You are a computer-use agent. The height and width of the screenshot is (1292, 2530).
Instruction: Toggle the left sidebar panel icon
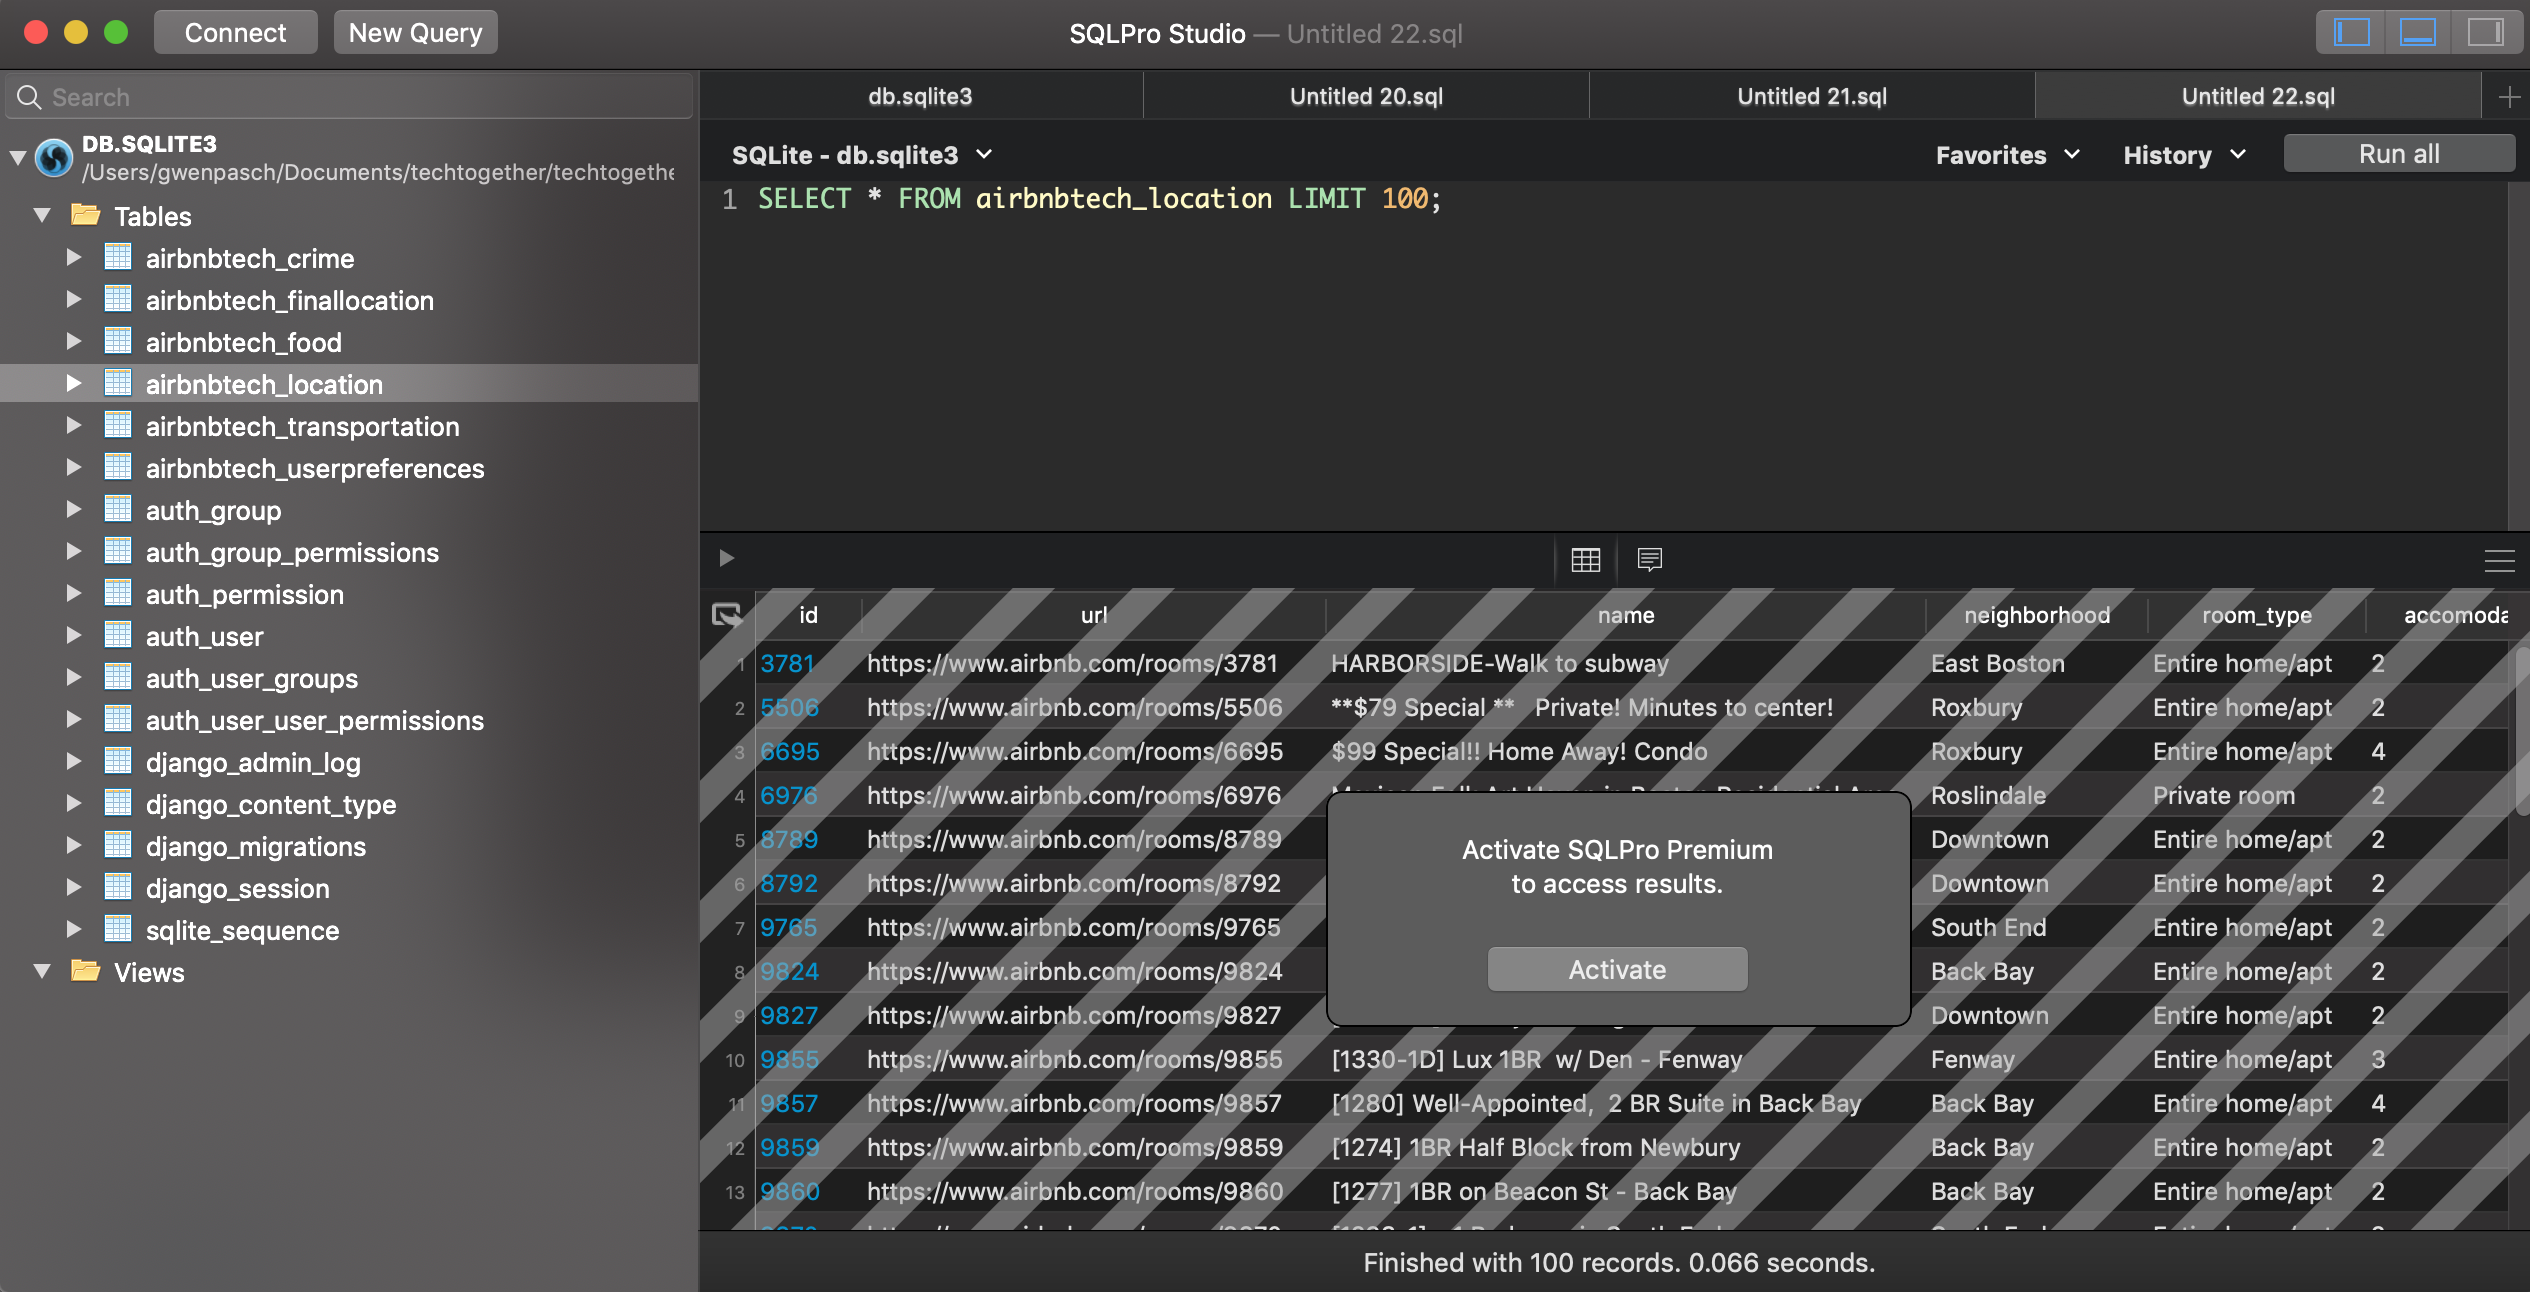[x=2351, y=33]
